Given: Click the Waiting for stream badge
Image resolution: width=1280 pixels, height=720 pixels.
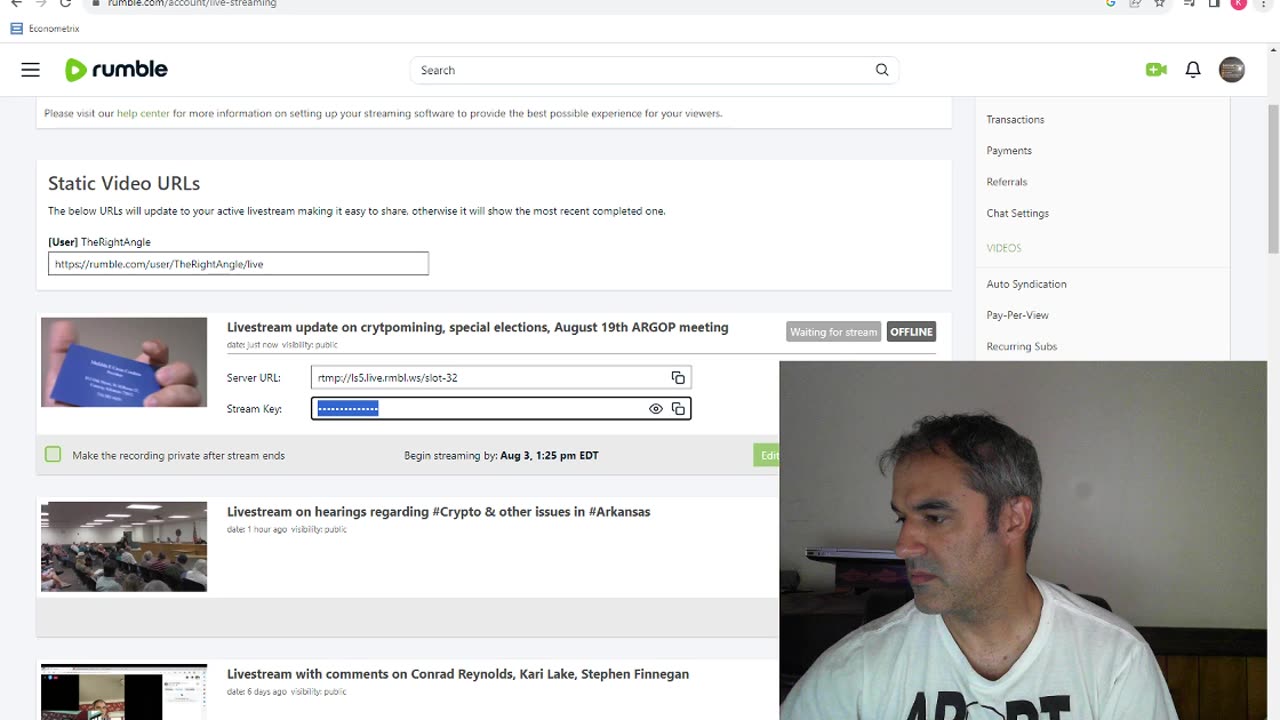Looking at the screenshot, I should [x=833, y=332].
